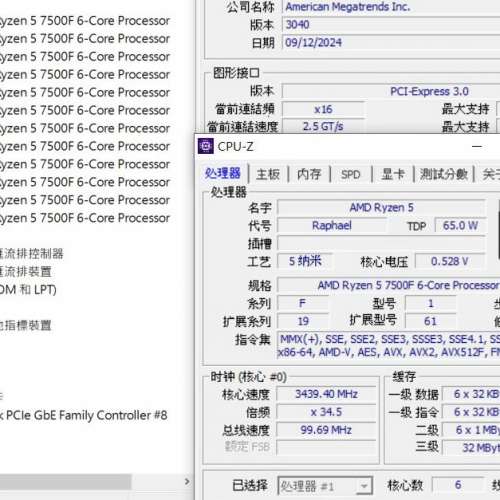The width and height of the screenshot is (500, 500).
Task: Switch to the 处理器 tab
Action: coord(222,173)
